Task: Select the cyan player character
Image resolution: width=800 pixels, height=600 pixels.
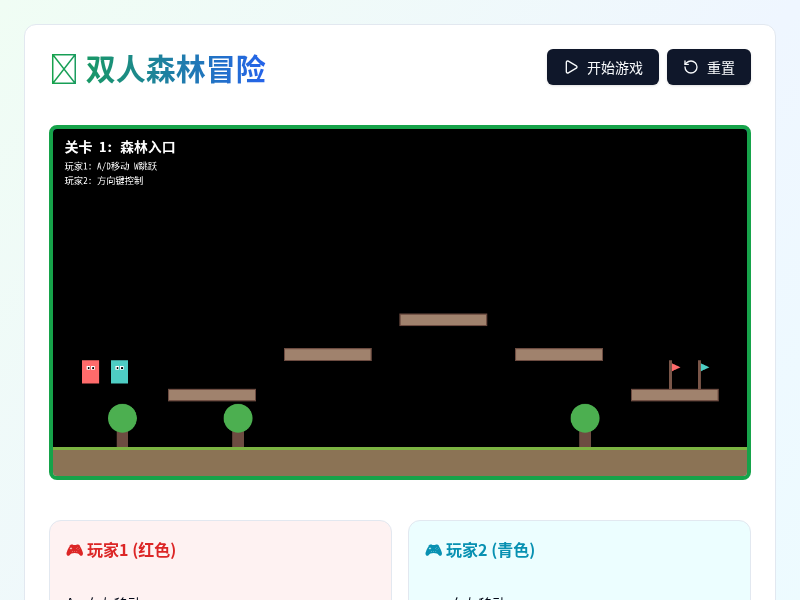Action: (119, 371)
